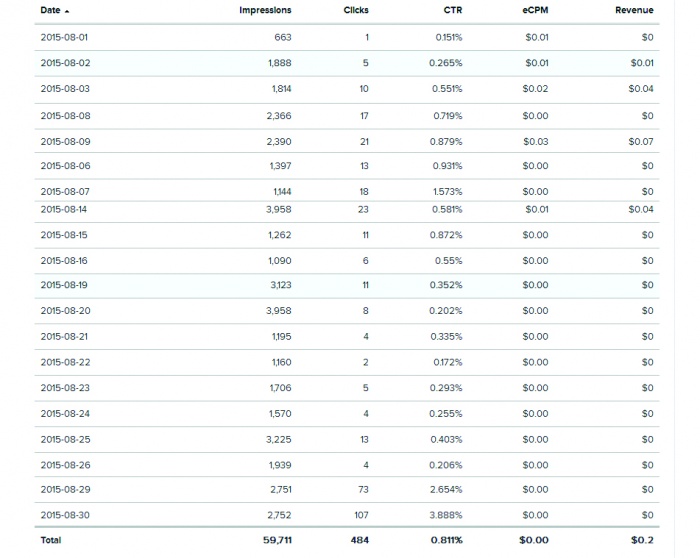Select the 2015-08-20 date row

click(65, 311)
